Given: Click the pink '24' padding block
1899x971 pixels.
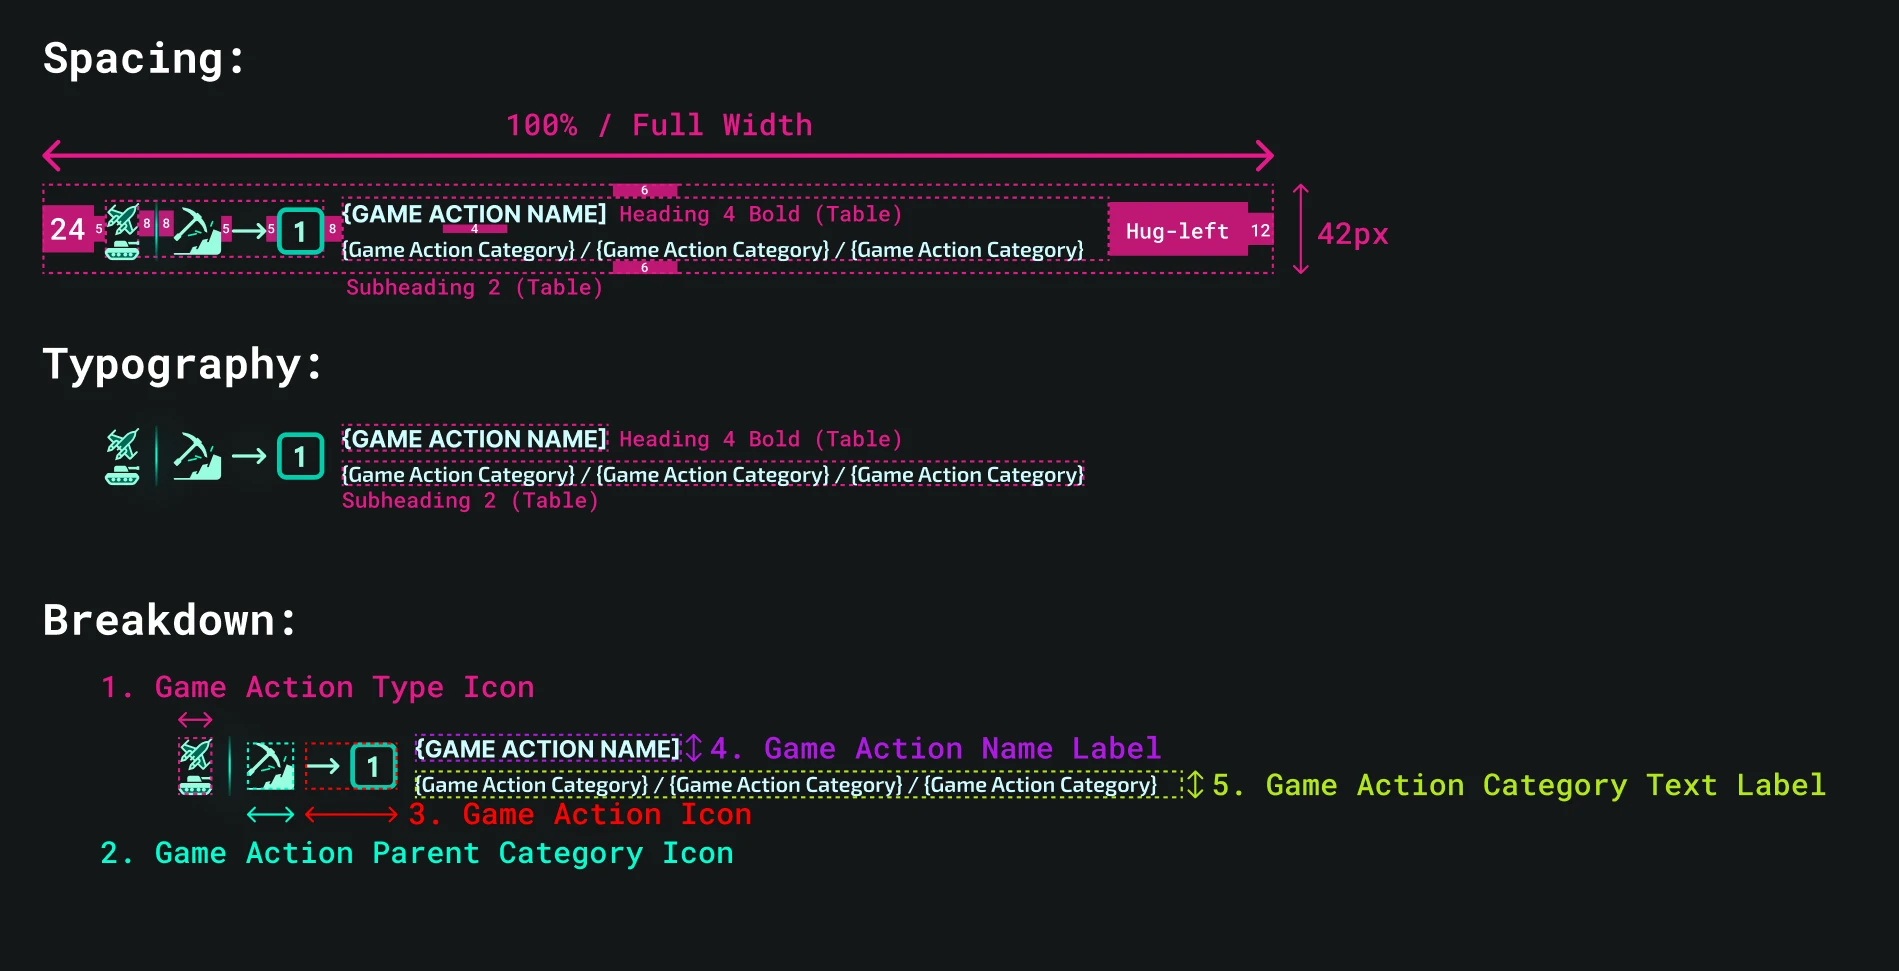Looking at the screenshot, I should click(x=67, y=229).
